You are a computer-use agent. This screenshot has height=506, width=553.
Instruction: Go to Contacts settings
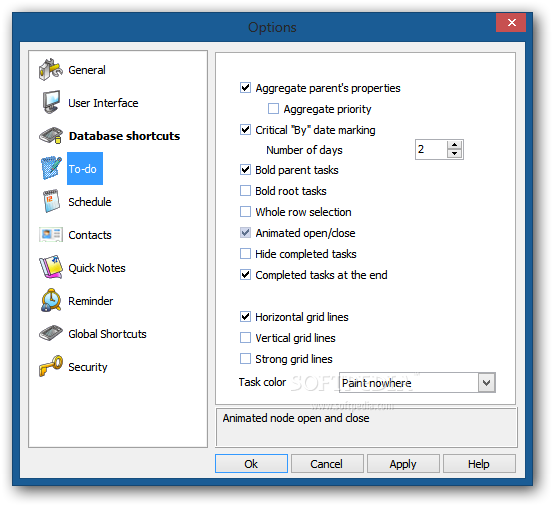(90, 235)
